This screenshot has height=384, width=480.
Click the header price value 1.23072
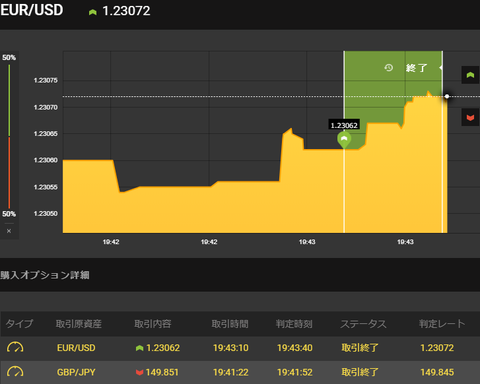pos(126,11)
